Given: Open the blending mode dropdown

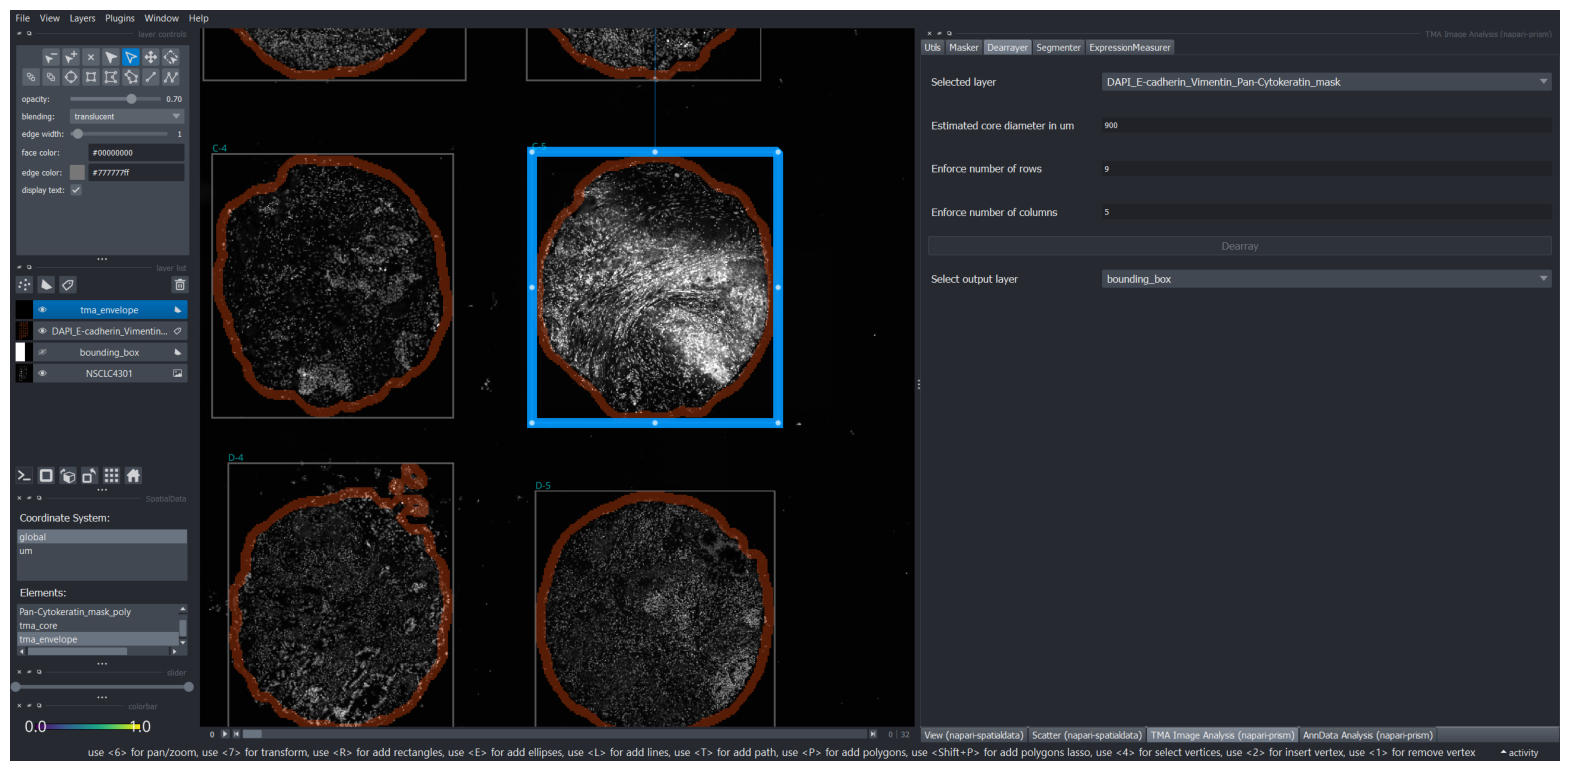Looking at the screenshot, I should [x=127, y=116].
